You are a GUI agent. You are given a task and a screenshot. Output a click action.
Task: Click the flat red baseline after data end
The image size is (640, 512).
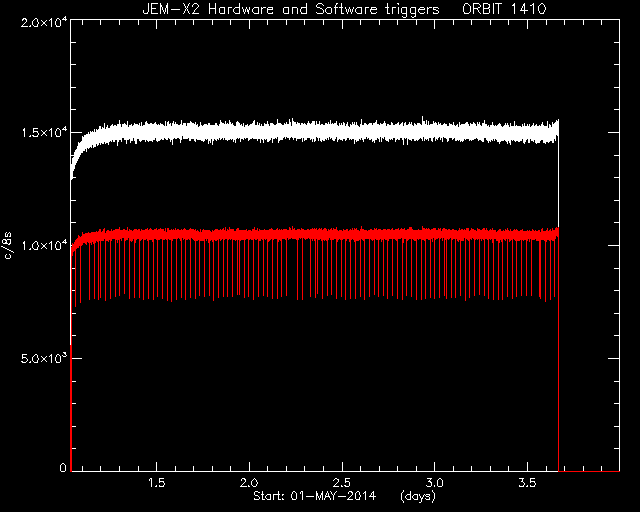tap(589, 471)
